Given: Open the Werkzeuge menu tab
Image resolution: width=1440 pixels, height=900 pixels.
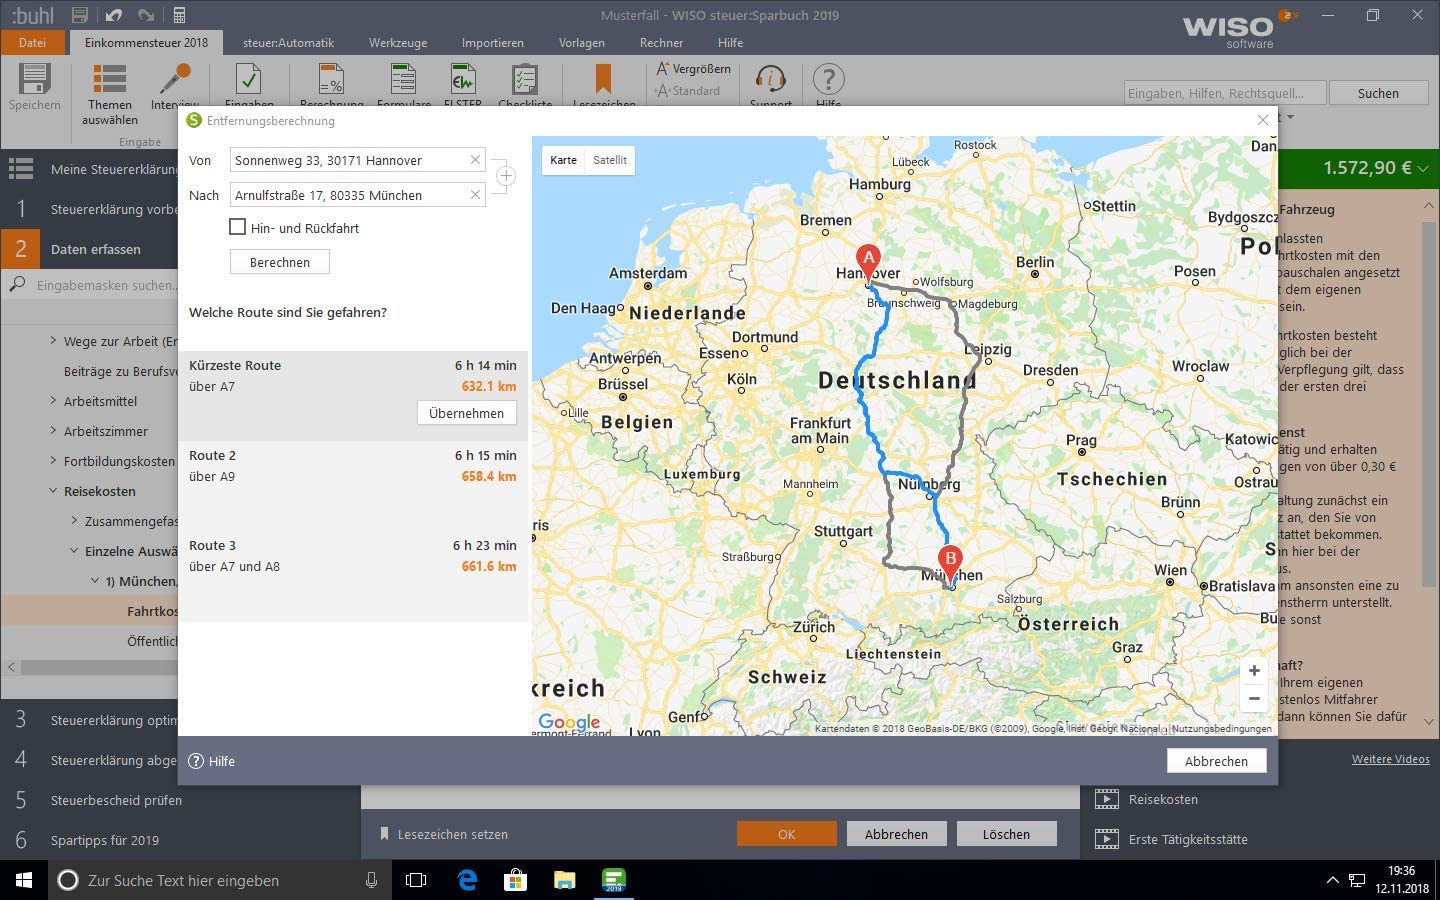Looking at the screenshot, I should (397, 43).
